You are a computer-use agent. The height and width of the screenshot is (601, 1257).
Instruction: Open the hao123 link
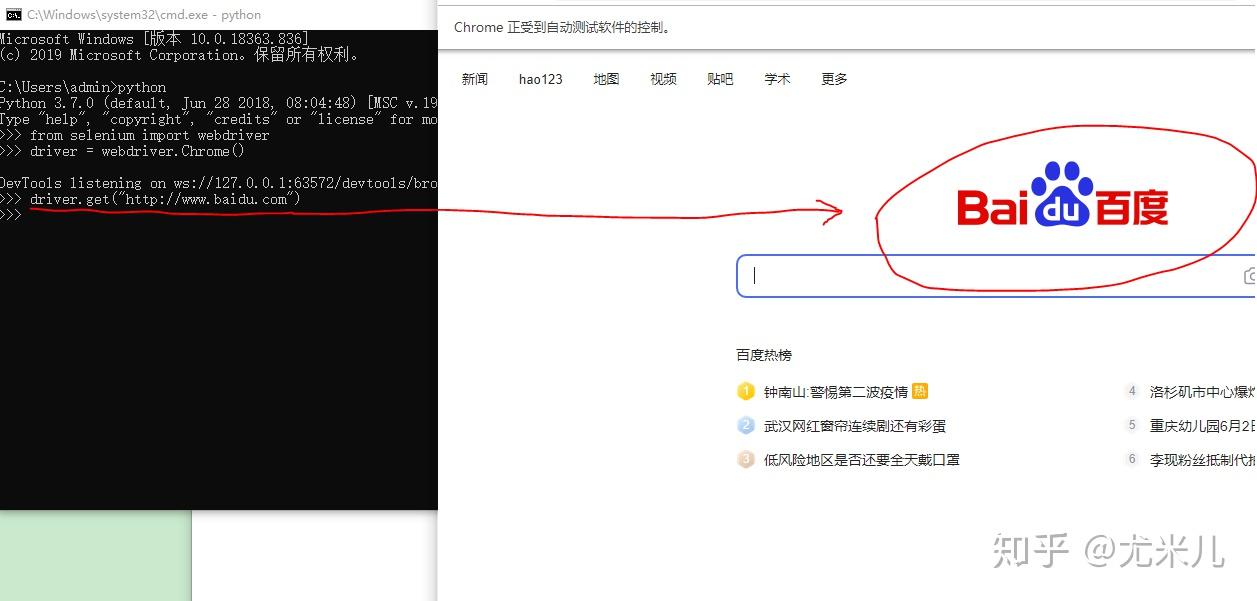(541, 78)
